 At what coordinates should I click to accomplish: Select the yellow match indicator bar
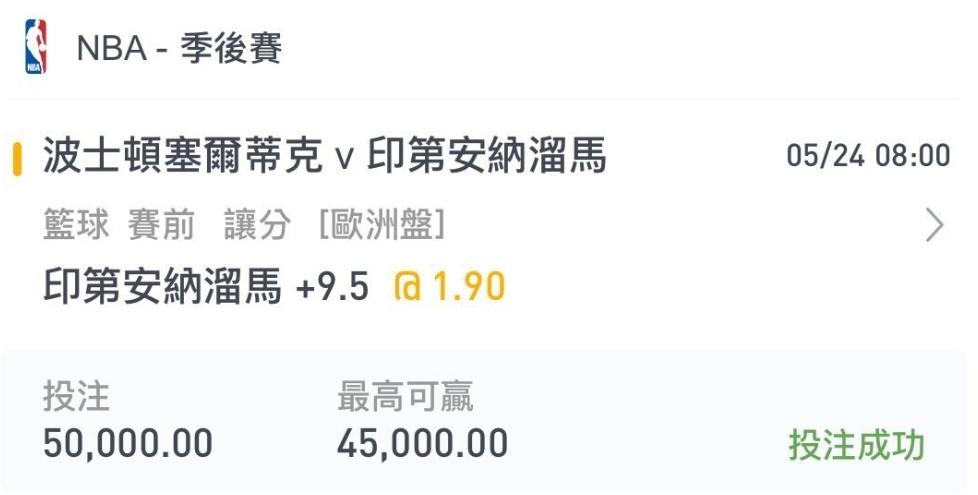pyautogui.click(x=17, y=158)
